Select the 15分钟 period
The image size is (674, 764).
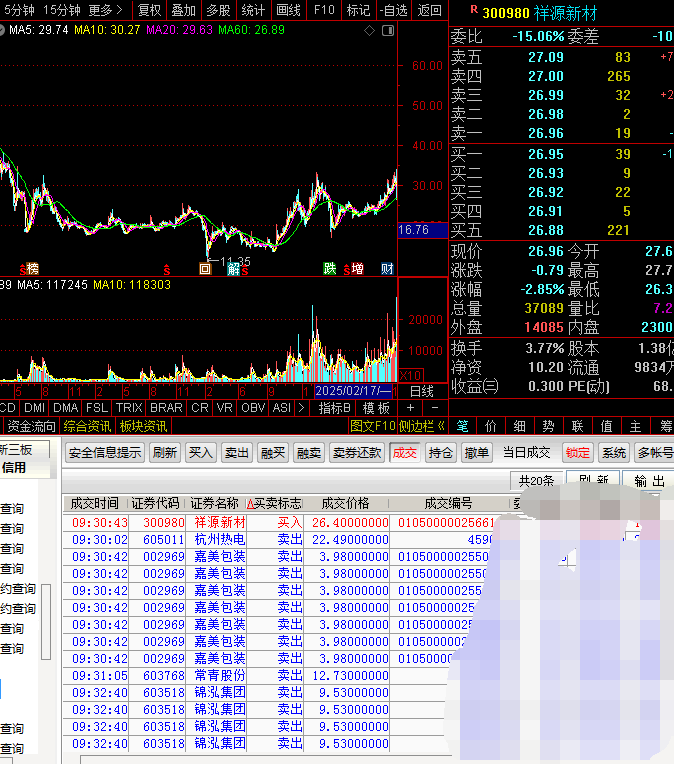pyautogui.click(x=62, y=10)
